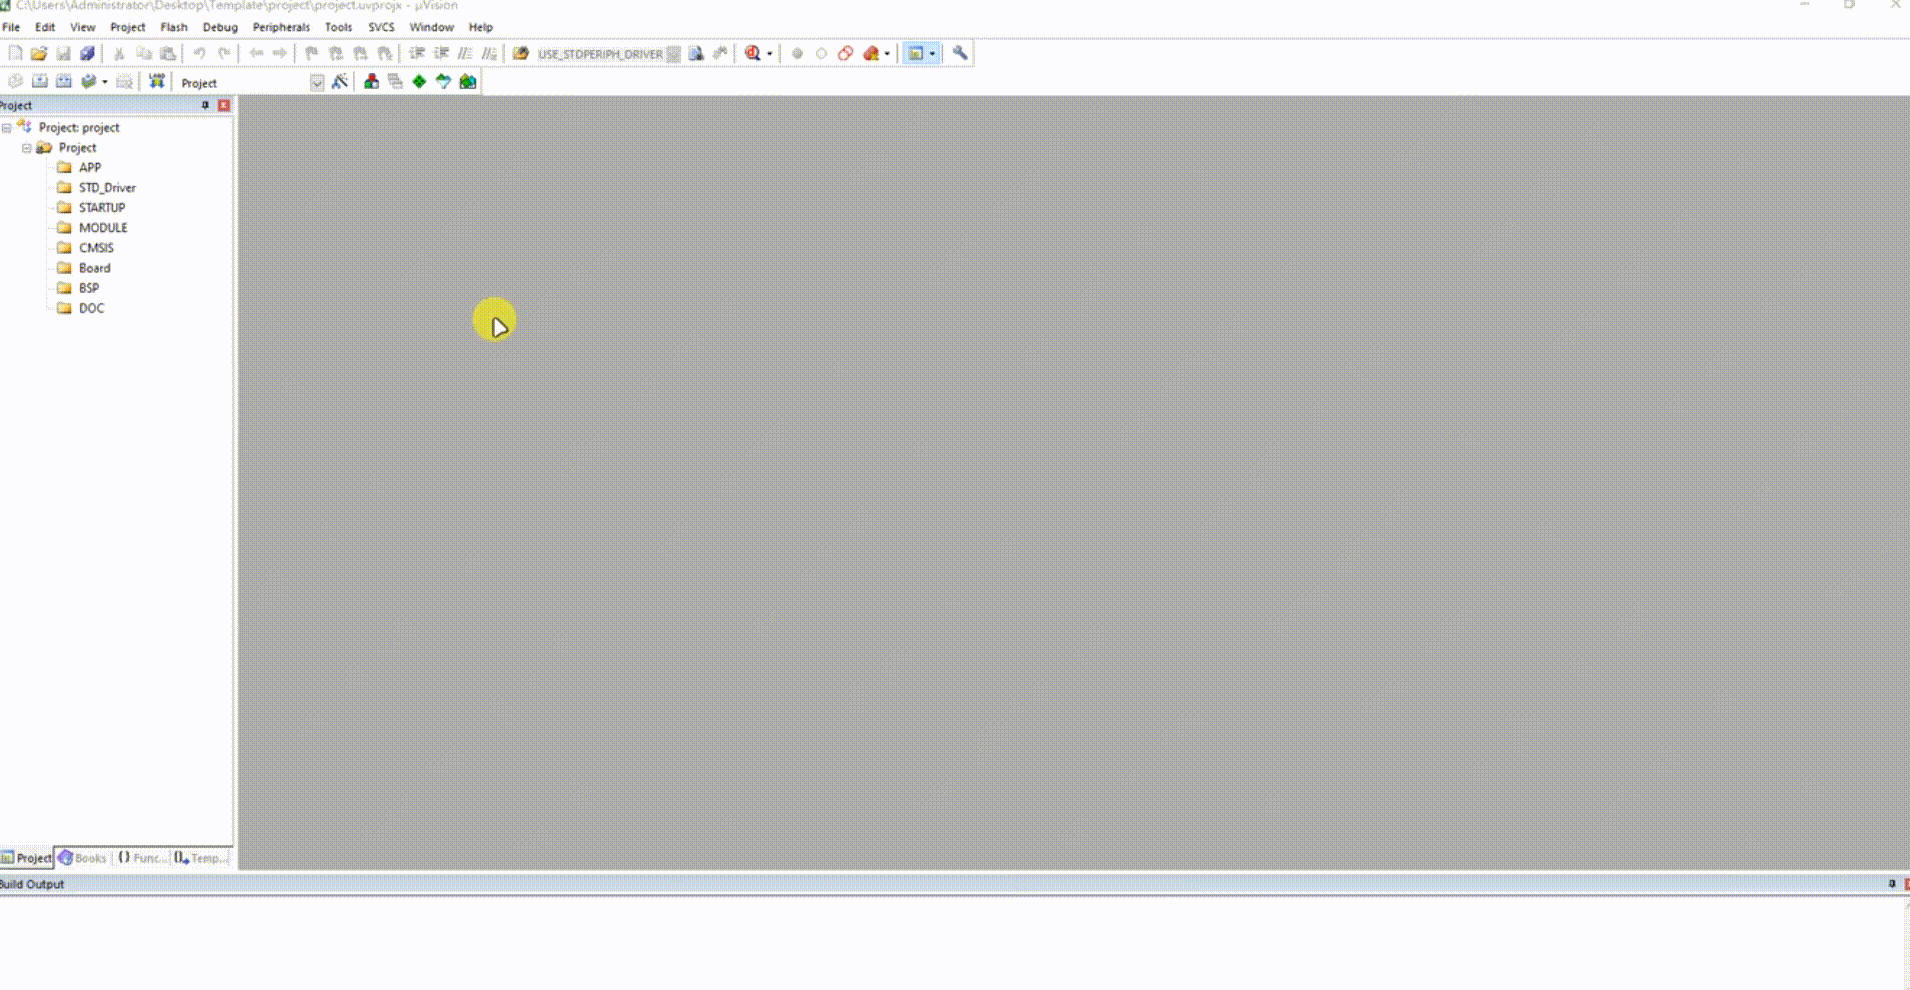Open Configuration wrench icon
The height and width of the screenshot is (990, 1910).
[x=960, y=53]
